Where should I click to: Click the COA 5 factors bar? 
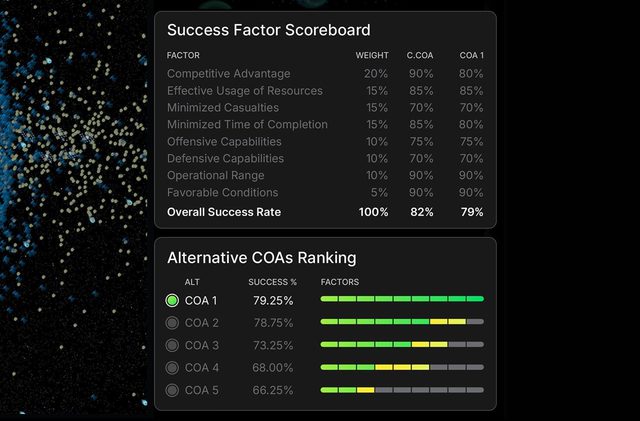(x=401, y=390)
